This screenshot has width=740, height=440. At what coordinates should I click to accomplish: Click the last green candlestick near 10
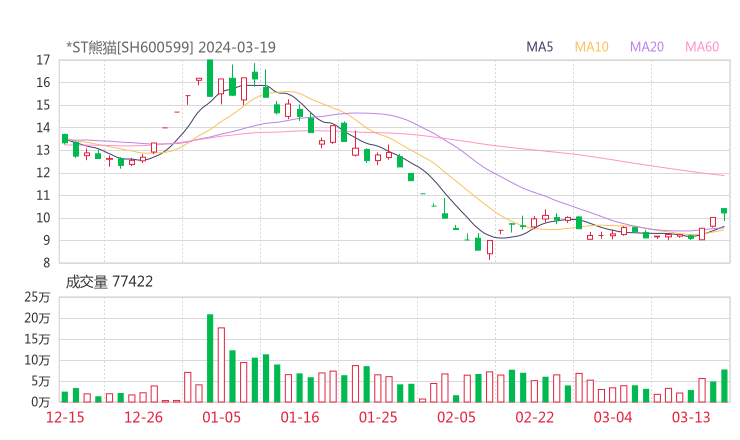(x=724, y=212)
